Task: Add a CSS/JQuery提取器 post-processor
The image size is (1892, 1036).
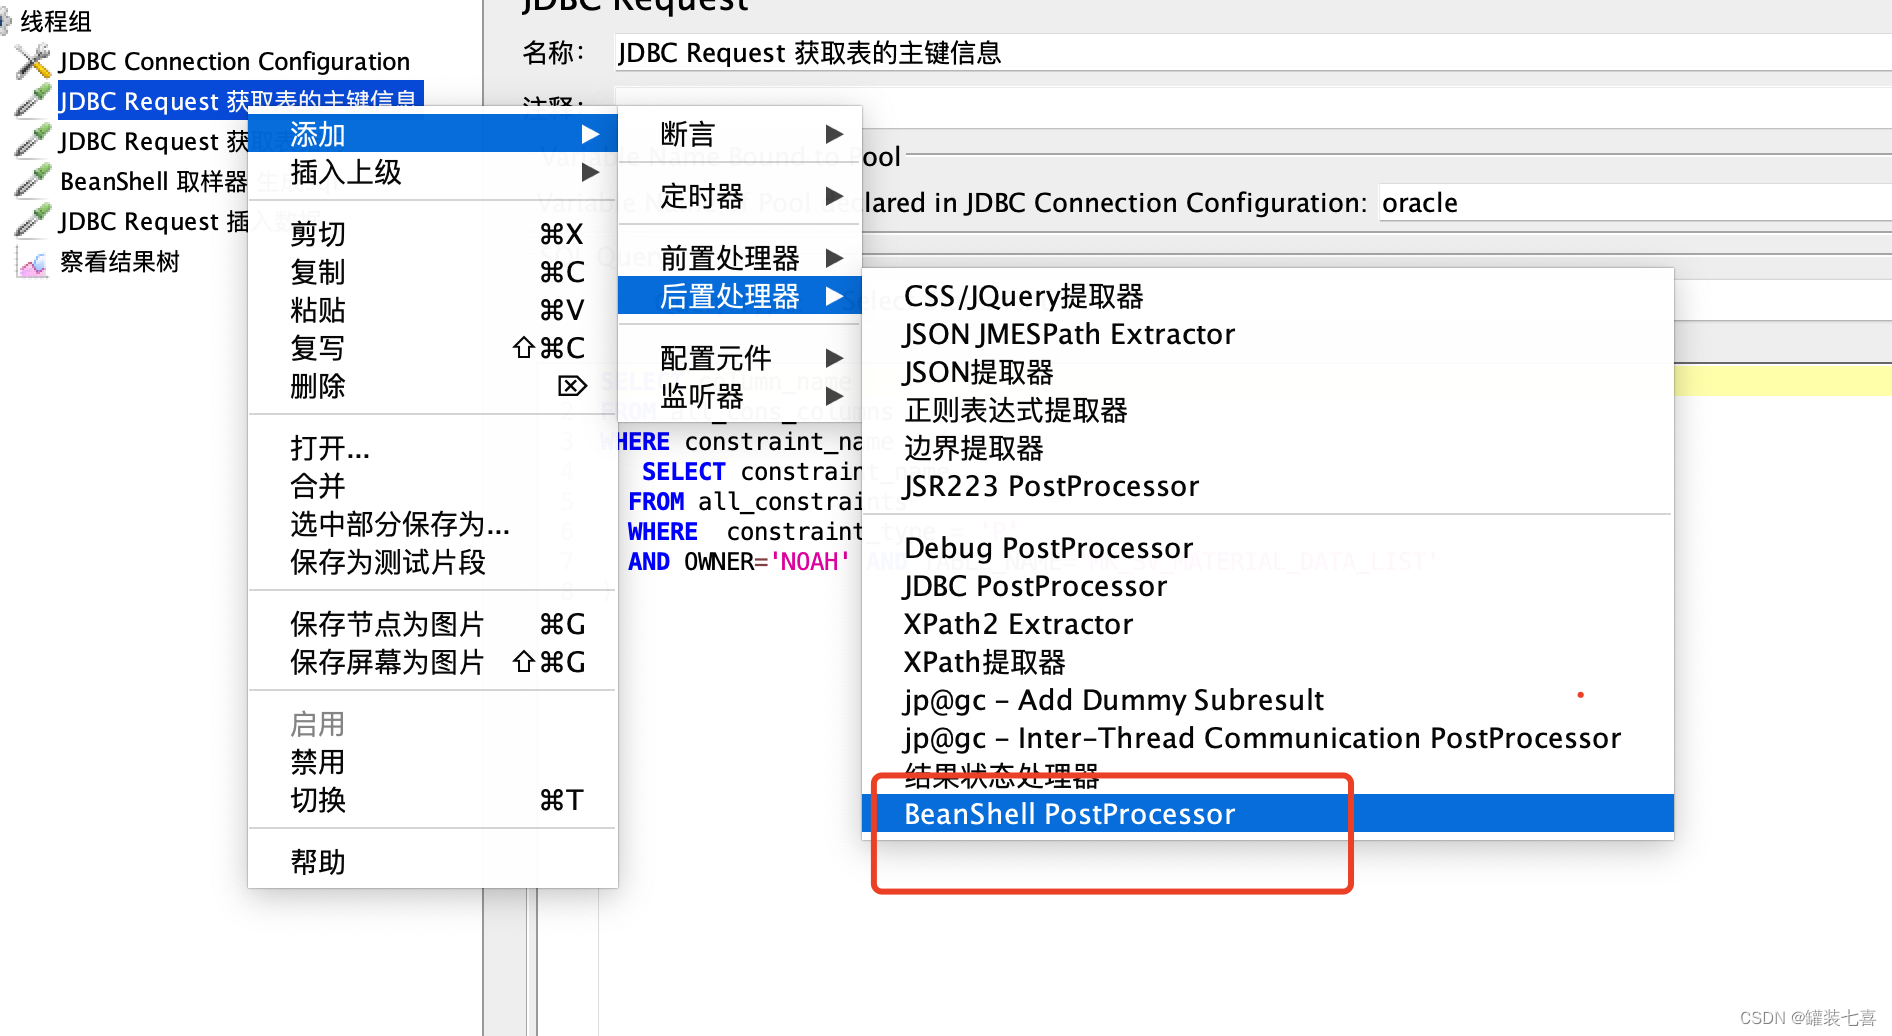Action: 1268,296
